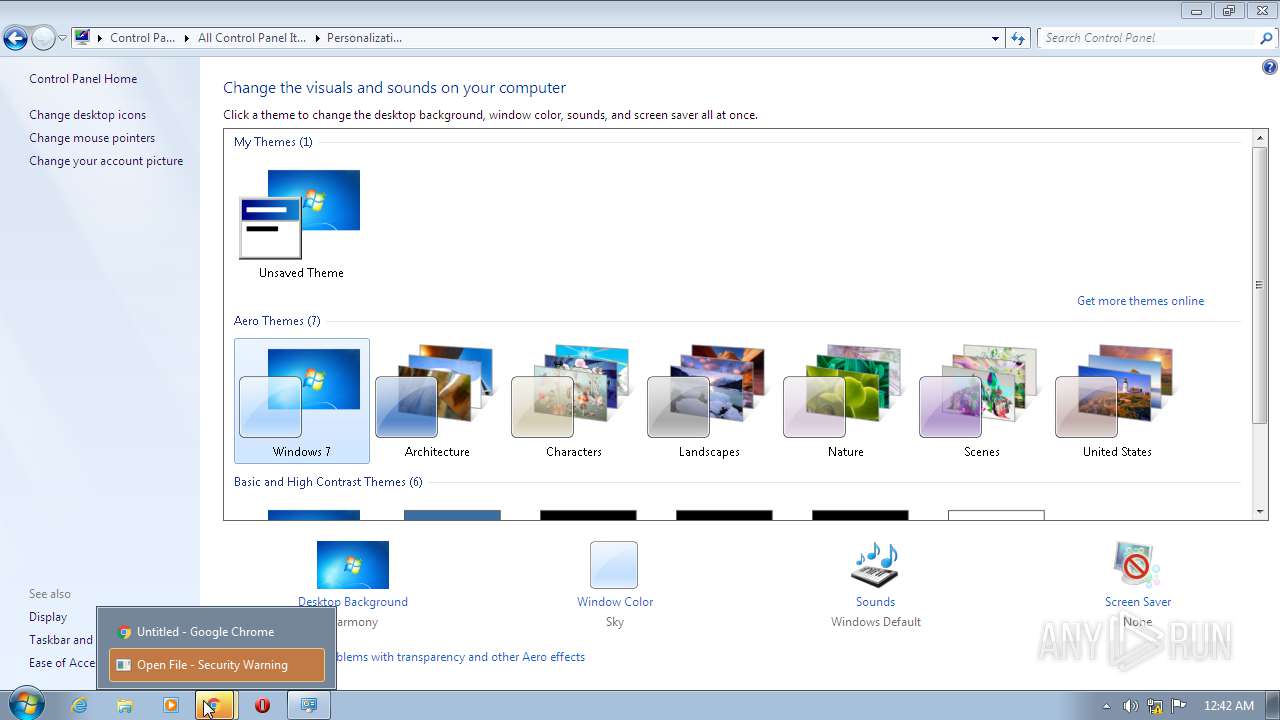Screen dimensions: 1280x720
Task: Go to Control Panel Home
Action: pyautogui.click(x=83, y=79)
